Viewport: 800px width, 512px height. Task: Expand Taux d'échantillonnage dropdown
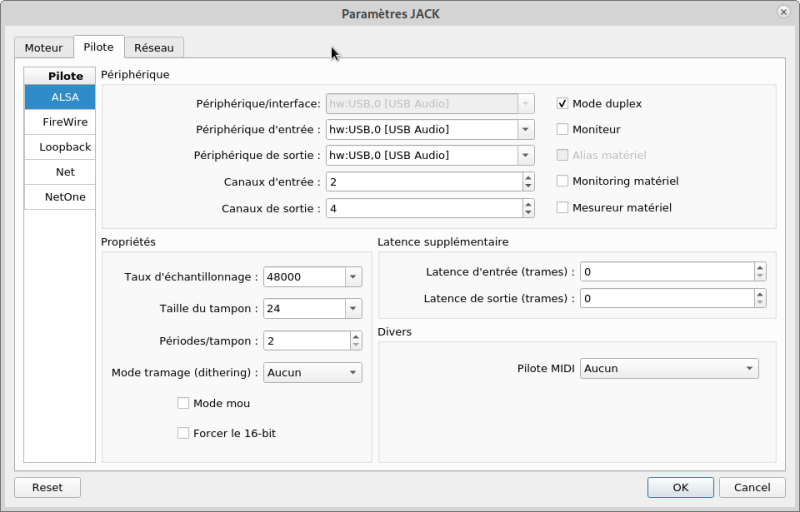353,277
